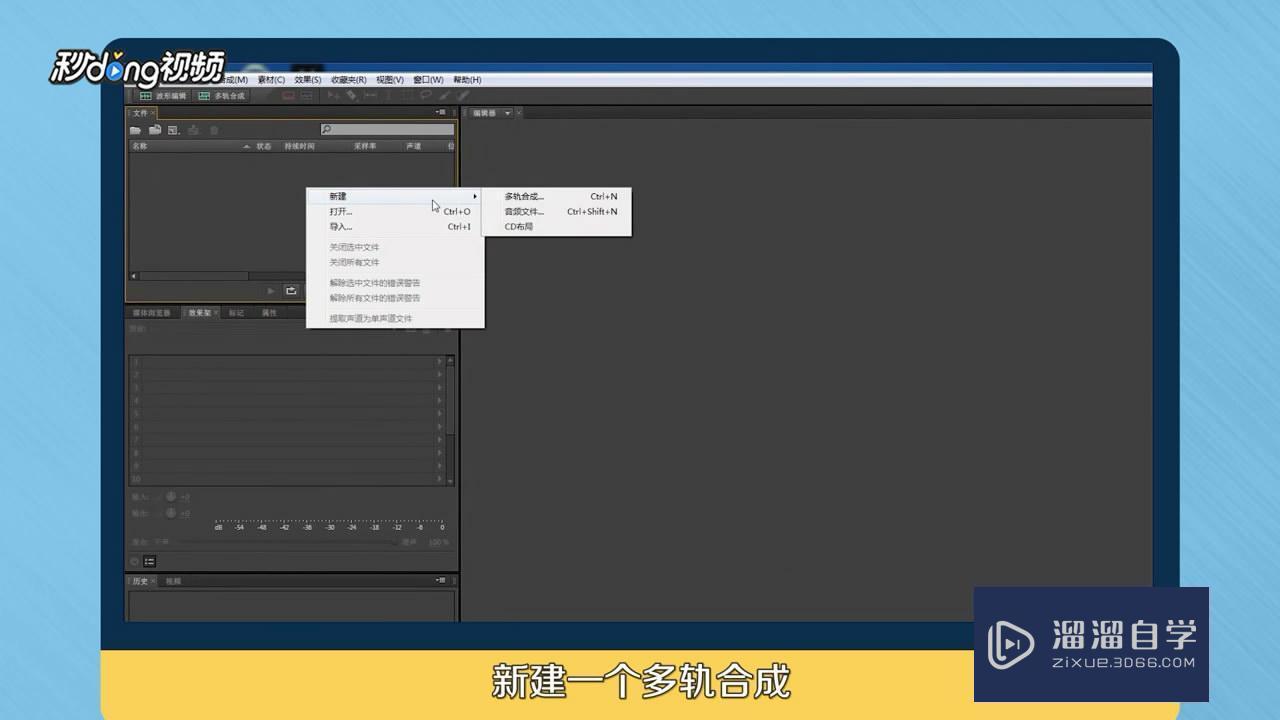The height and width of the screenshot is (720, 1280).
Task: Sort files by 持续时间 column
Action: coord(299,146)
